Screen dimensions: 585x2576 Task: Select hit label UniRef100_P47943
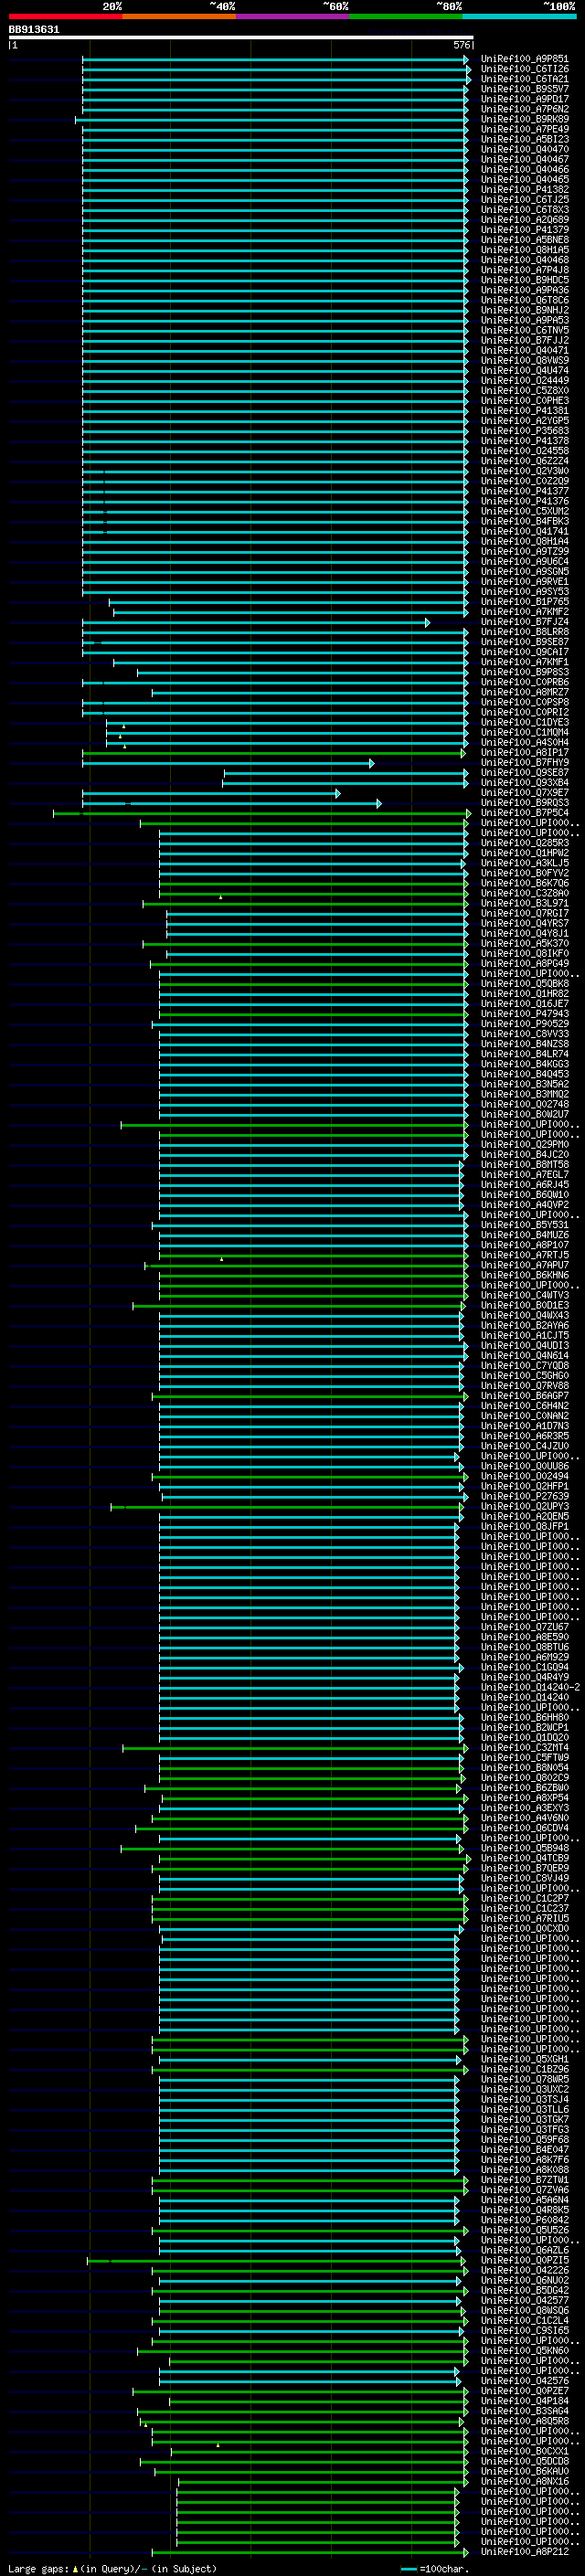coord(524,1014)
